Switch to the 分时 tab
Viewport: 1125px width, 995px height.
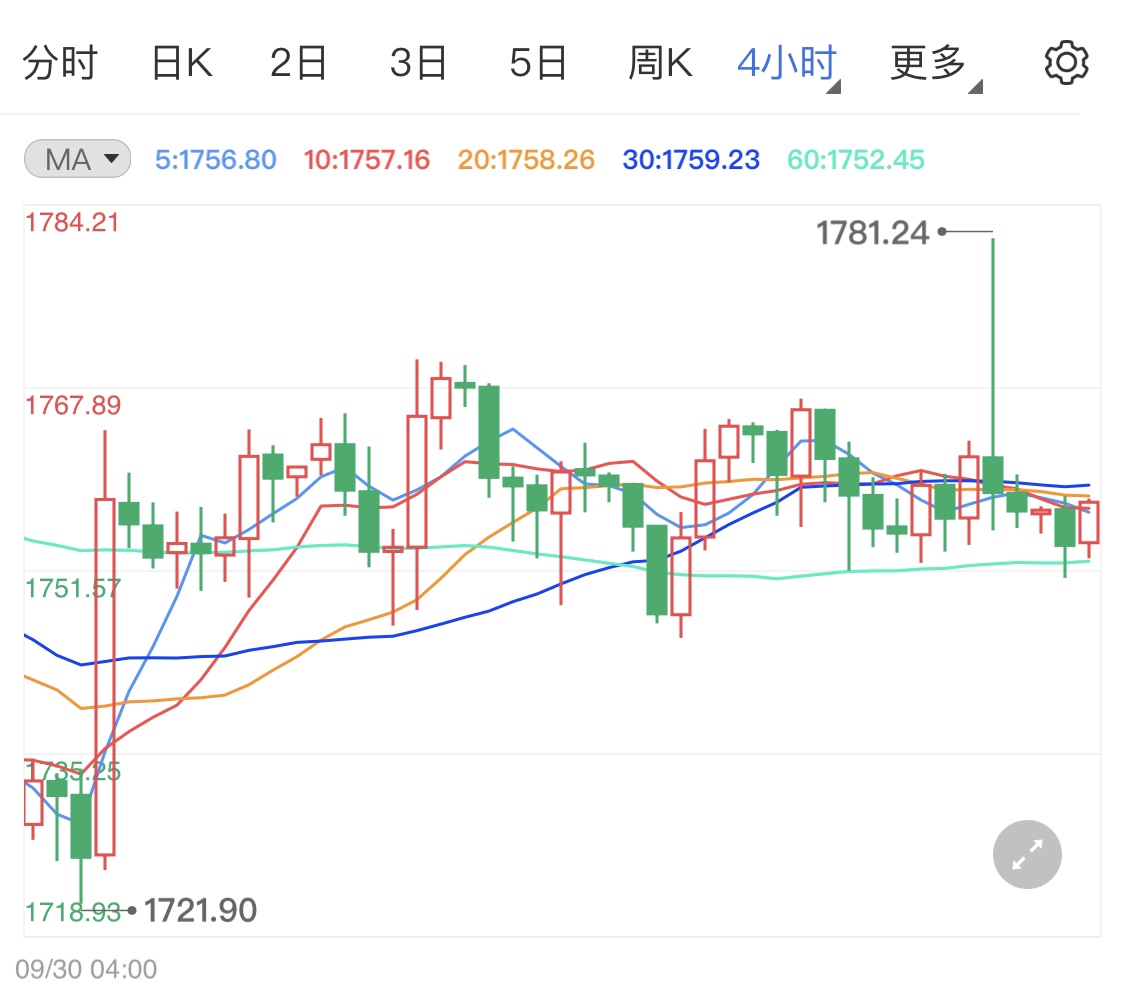(60, 62)
